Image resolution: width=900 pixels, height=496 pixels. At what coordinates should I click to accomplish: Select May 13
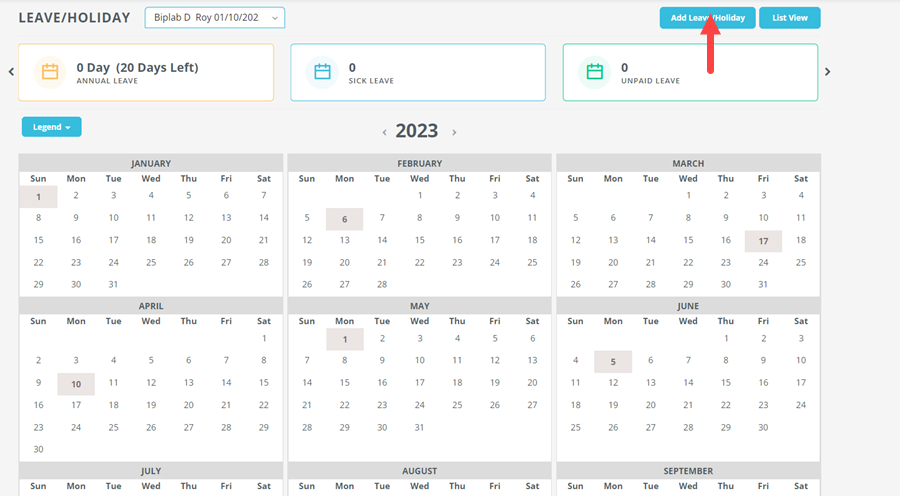coord(532,360)
